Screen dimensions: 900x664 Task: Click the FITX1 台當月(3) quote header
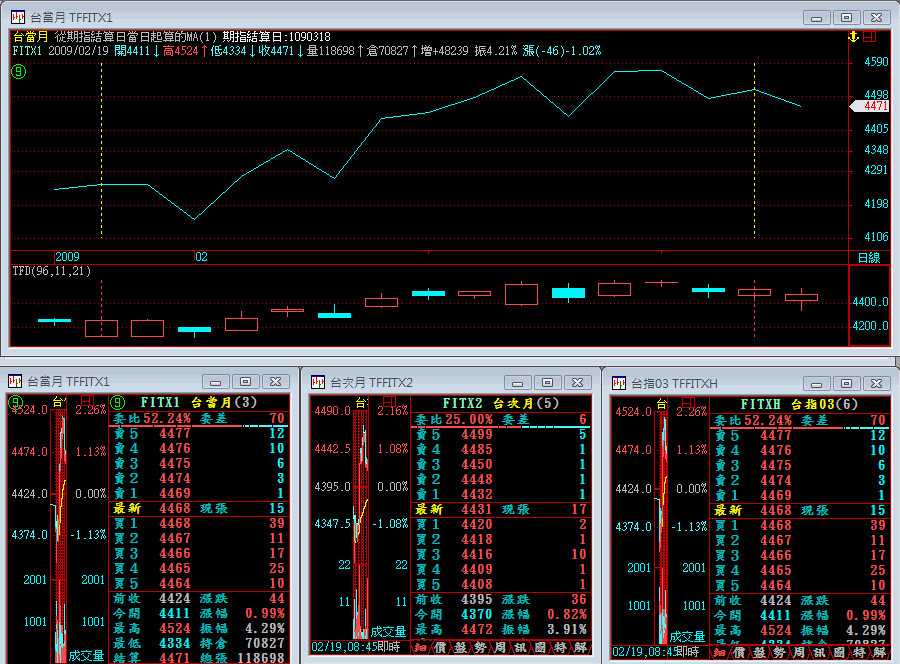[x=199, y=402]
